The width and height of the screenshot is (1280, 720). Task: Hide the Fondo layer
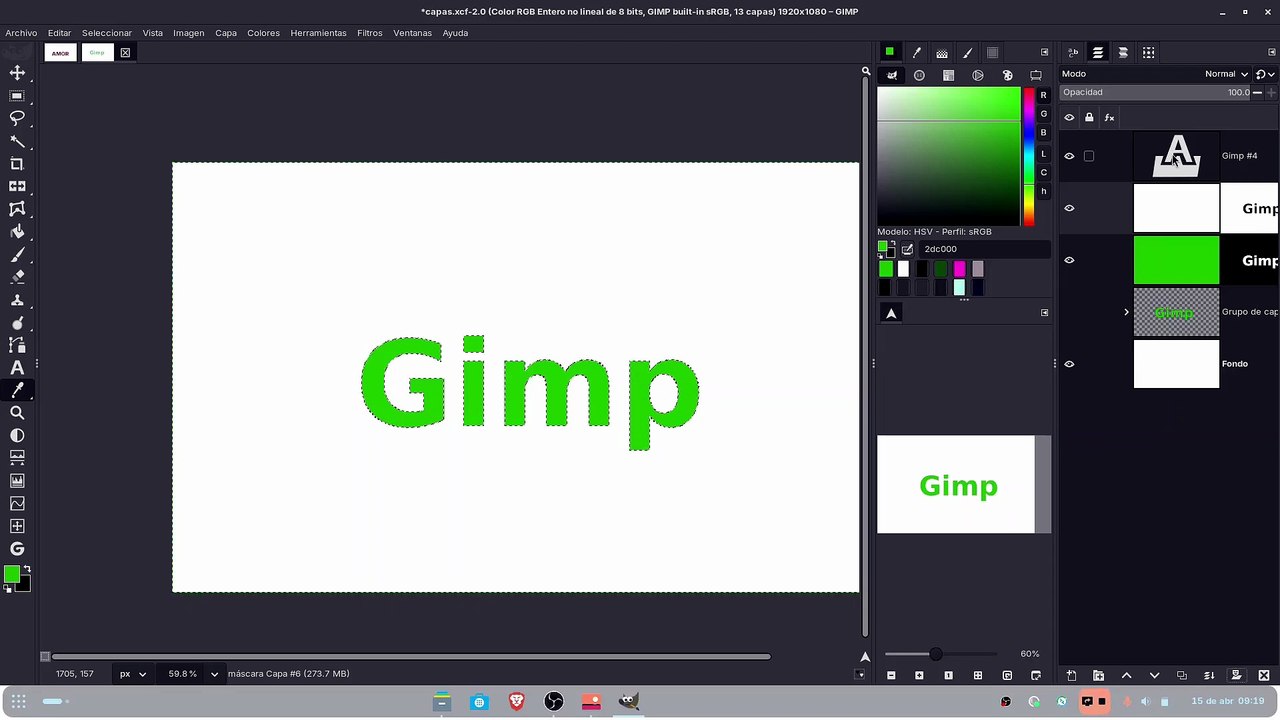click(1069, 364)
